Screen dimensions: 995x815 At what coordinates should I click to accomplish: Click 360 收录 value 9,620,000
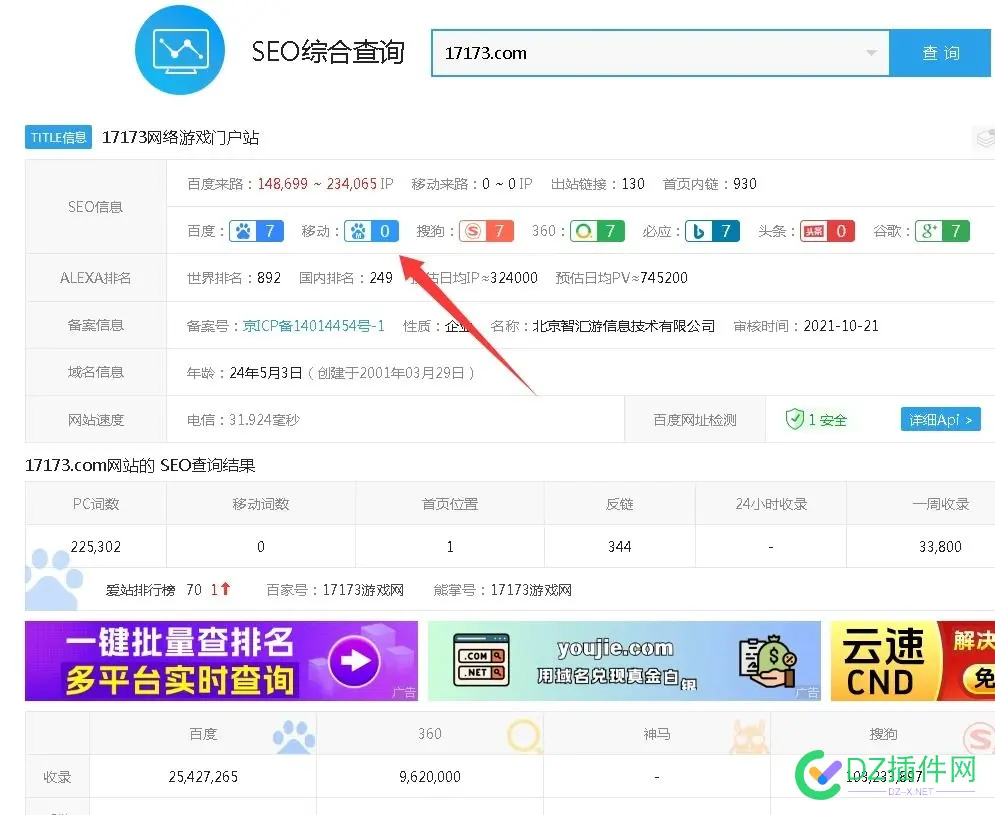point(430,776)
